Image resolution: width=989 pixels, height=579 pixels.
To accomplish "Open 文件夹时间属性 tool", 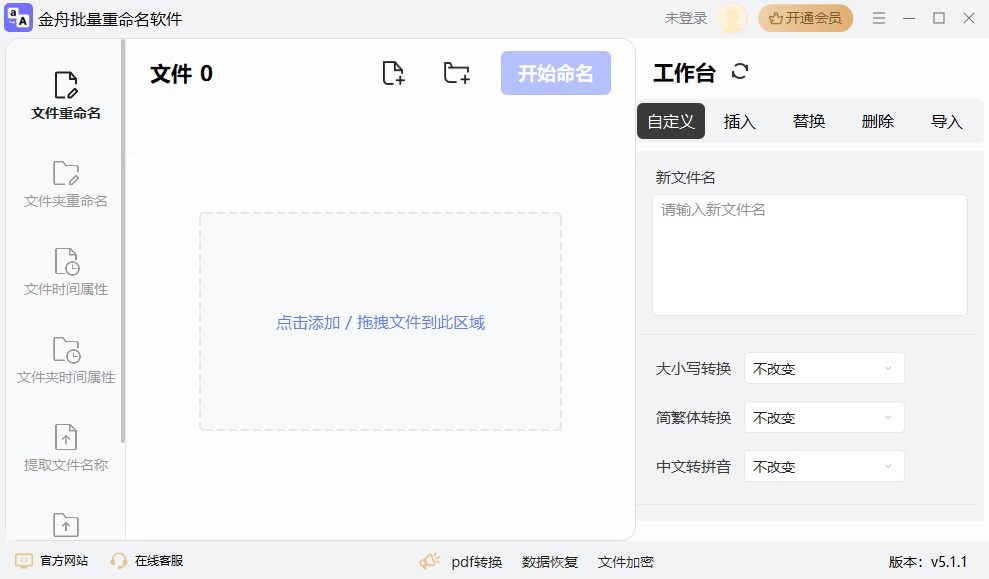I will click(x=64, y=358).
